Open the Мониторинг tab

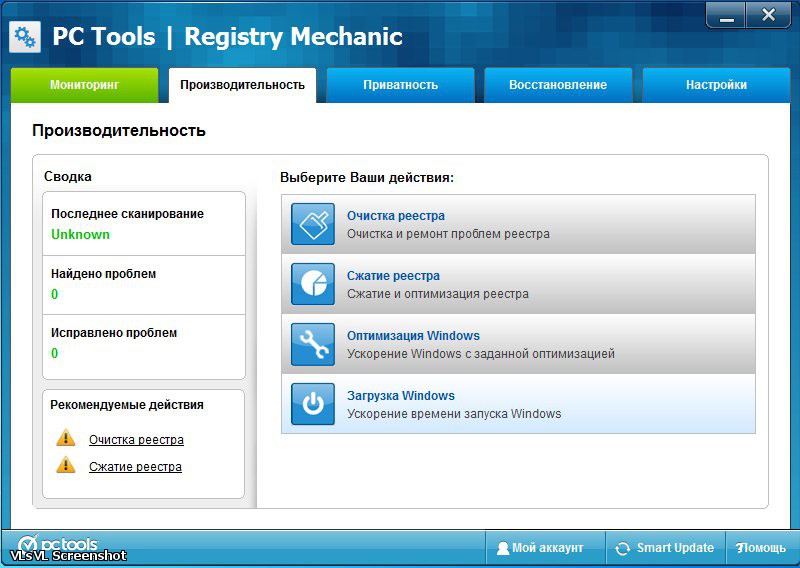(x=84, y=85)
